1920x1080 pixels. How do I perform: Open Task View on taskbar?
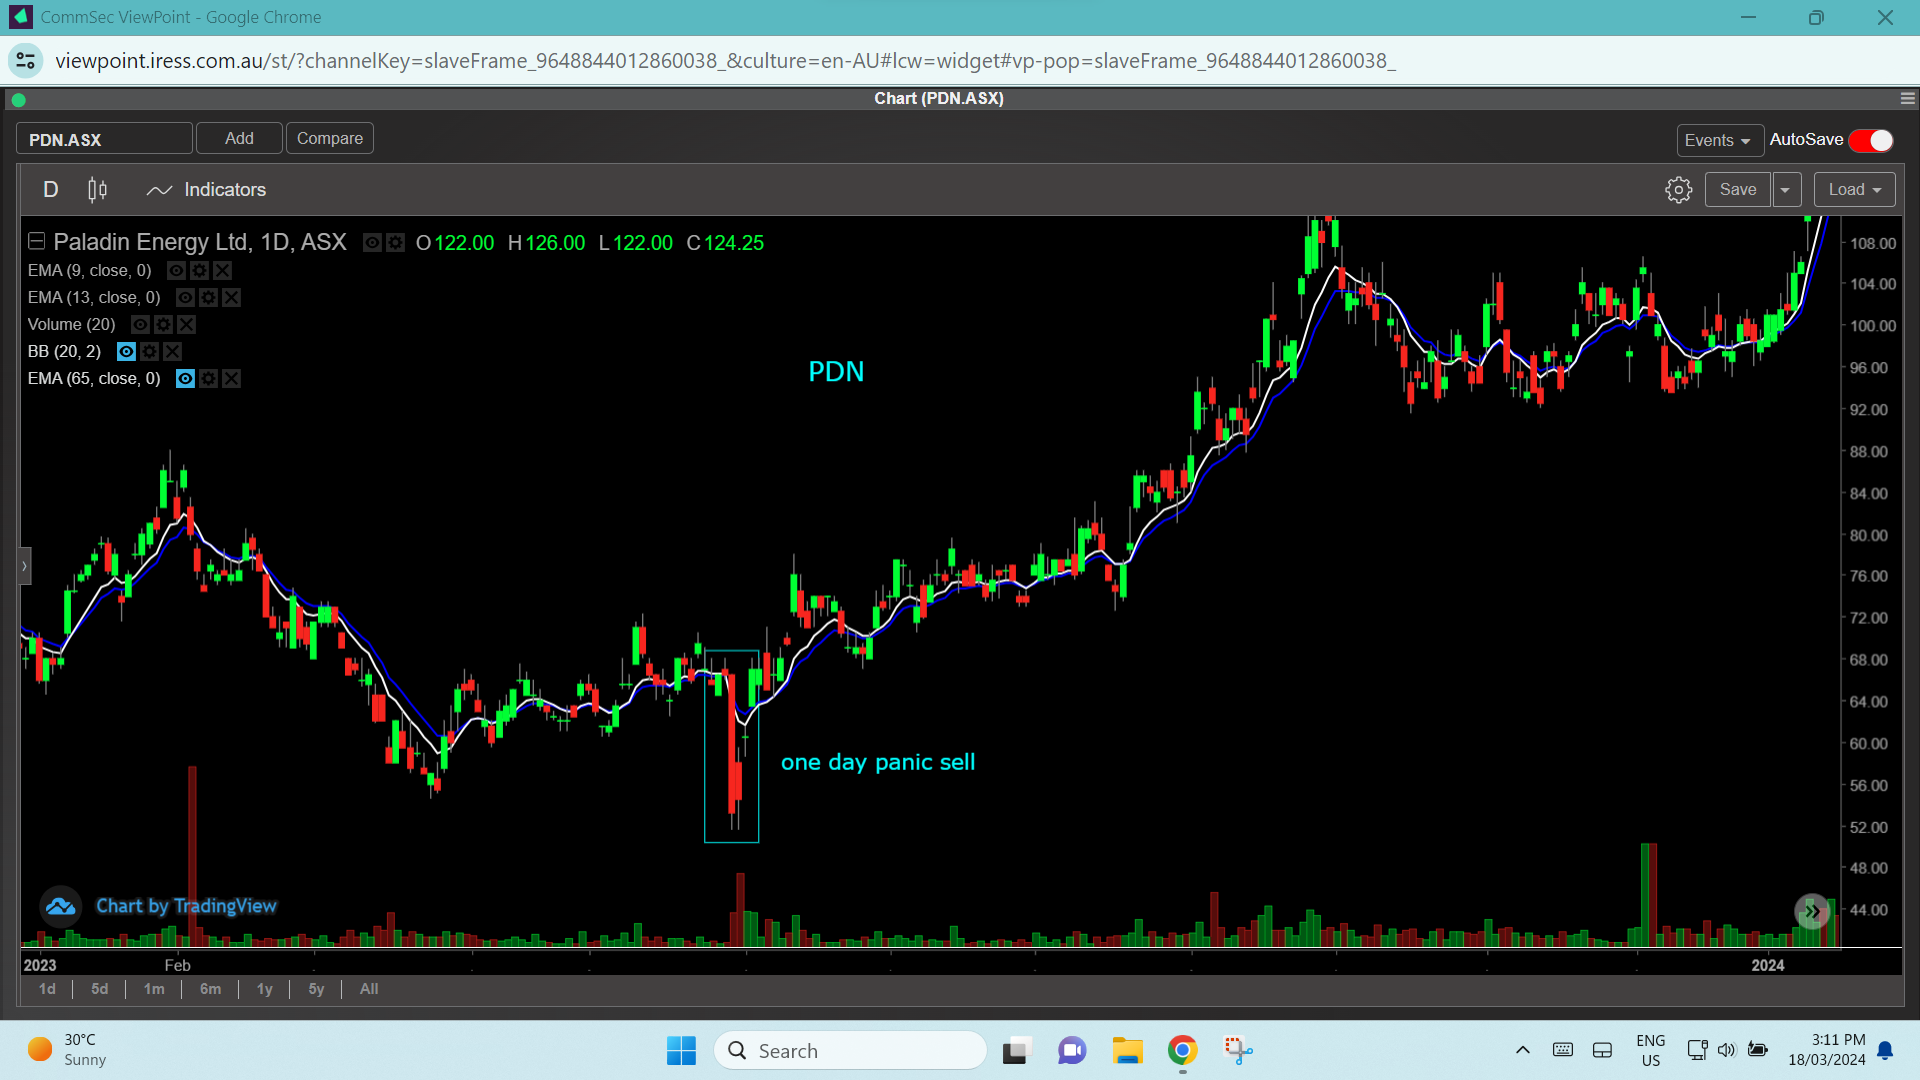click(1016, 1051)
